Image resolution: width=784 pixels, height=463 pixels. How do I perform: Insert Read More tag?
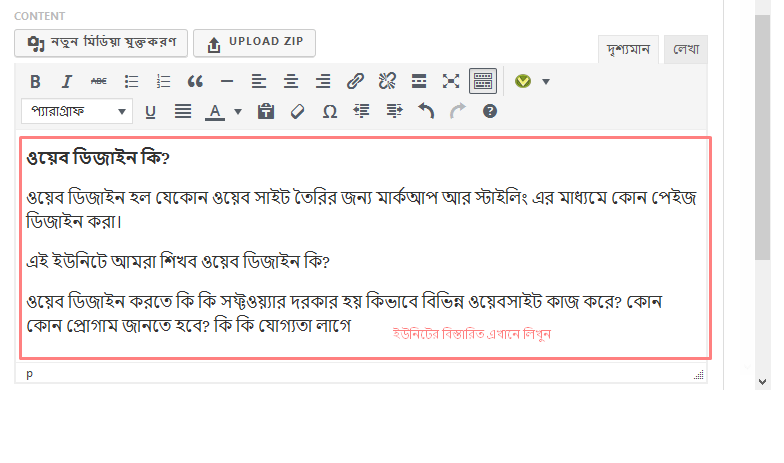coord(419,81)
